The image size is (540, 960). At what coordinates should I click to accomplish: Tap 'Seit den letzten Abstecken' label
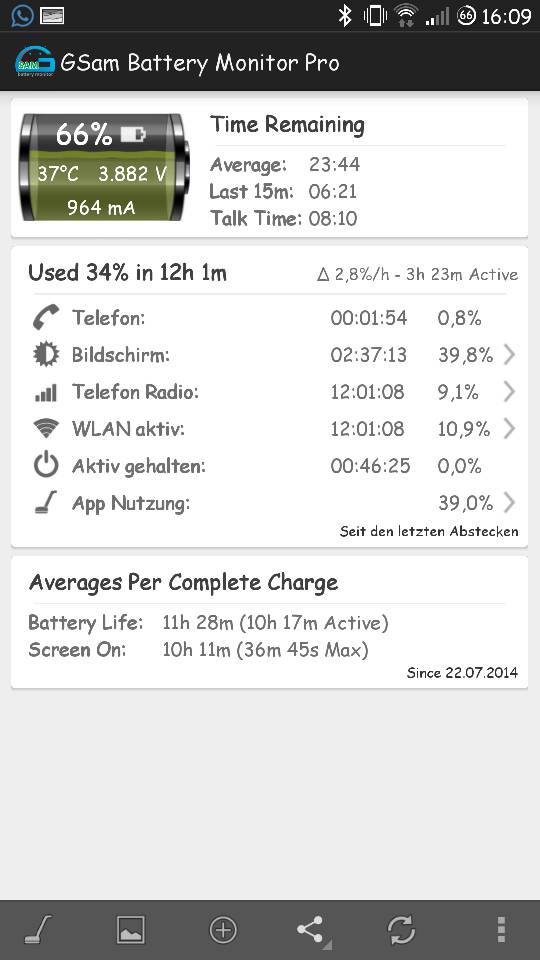coord(429,531)
